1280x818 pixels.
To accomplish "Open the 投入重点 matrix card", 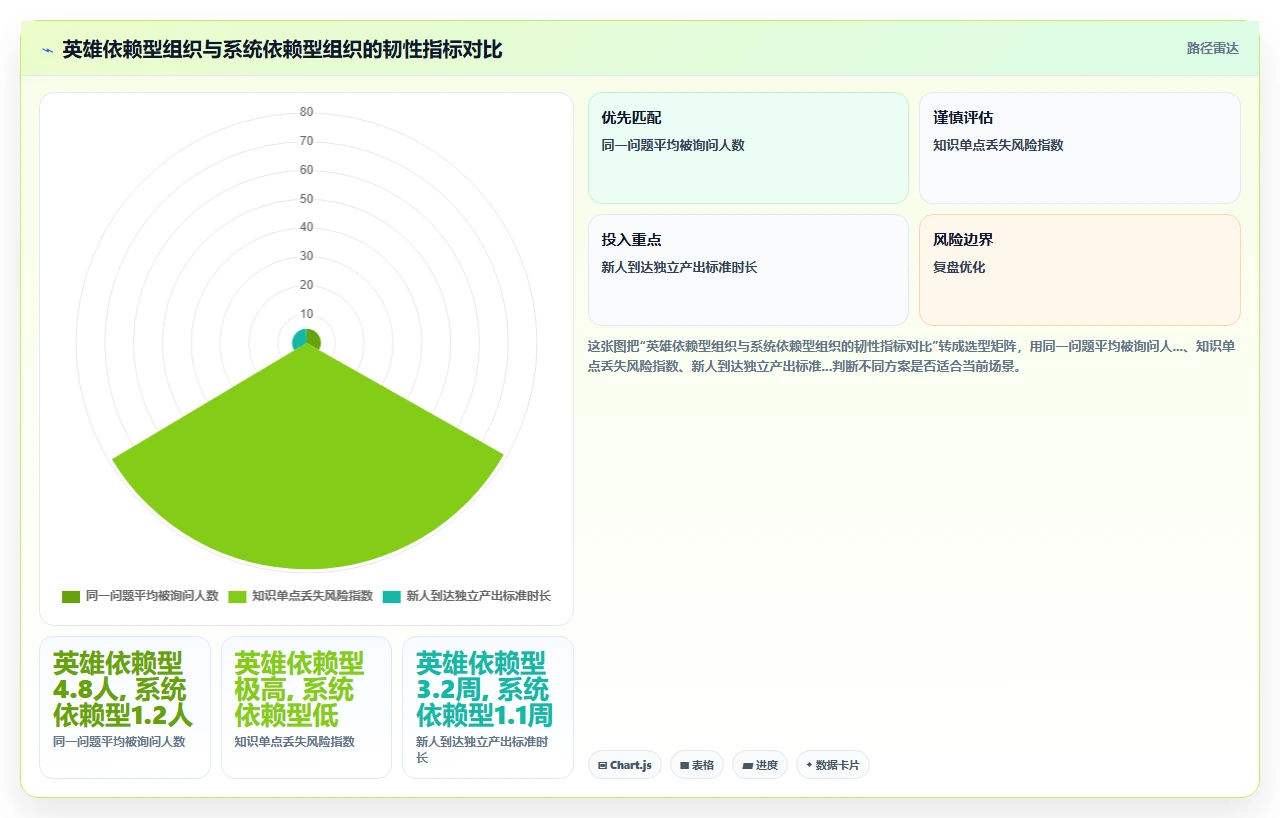I will 748,270.
